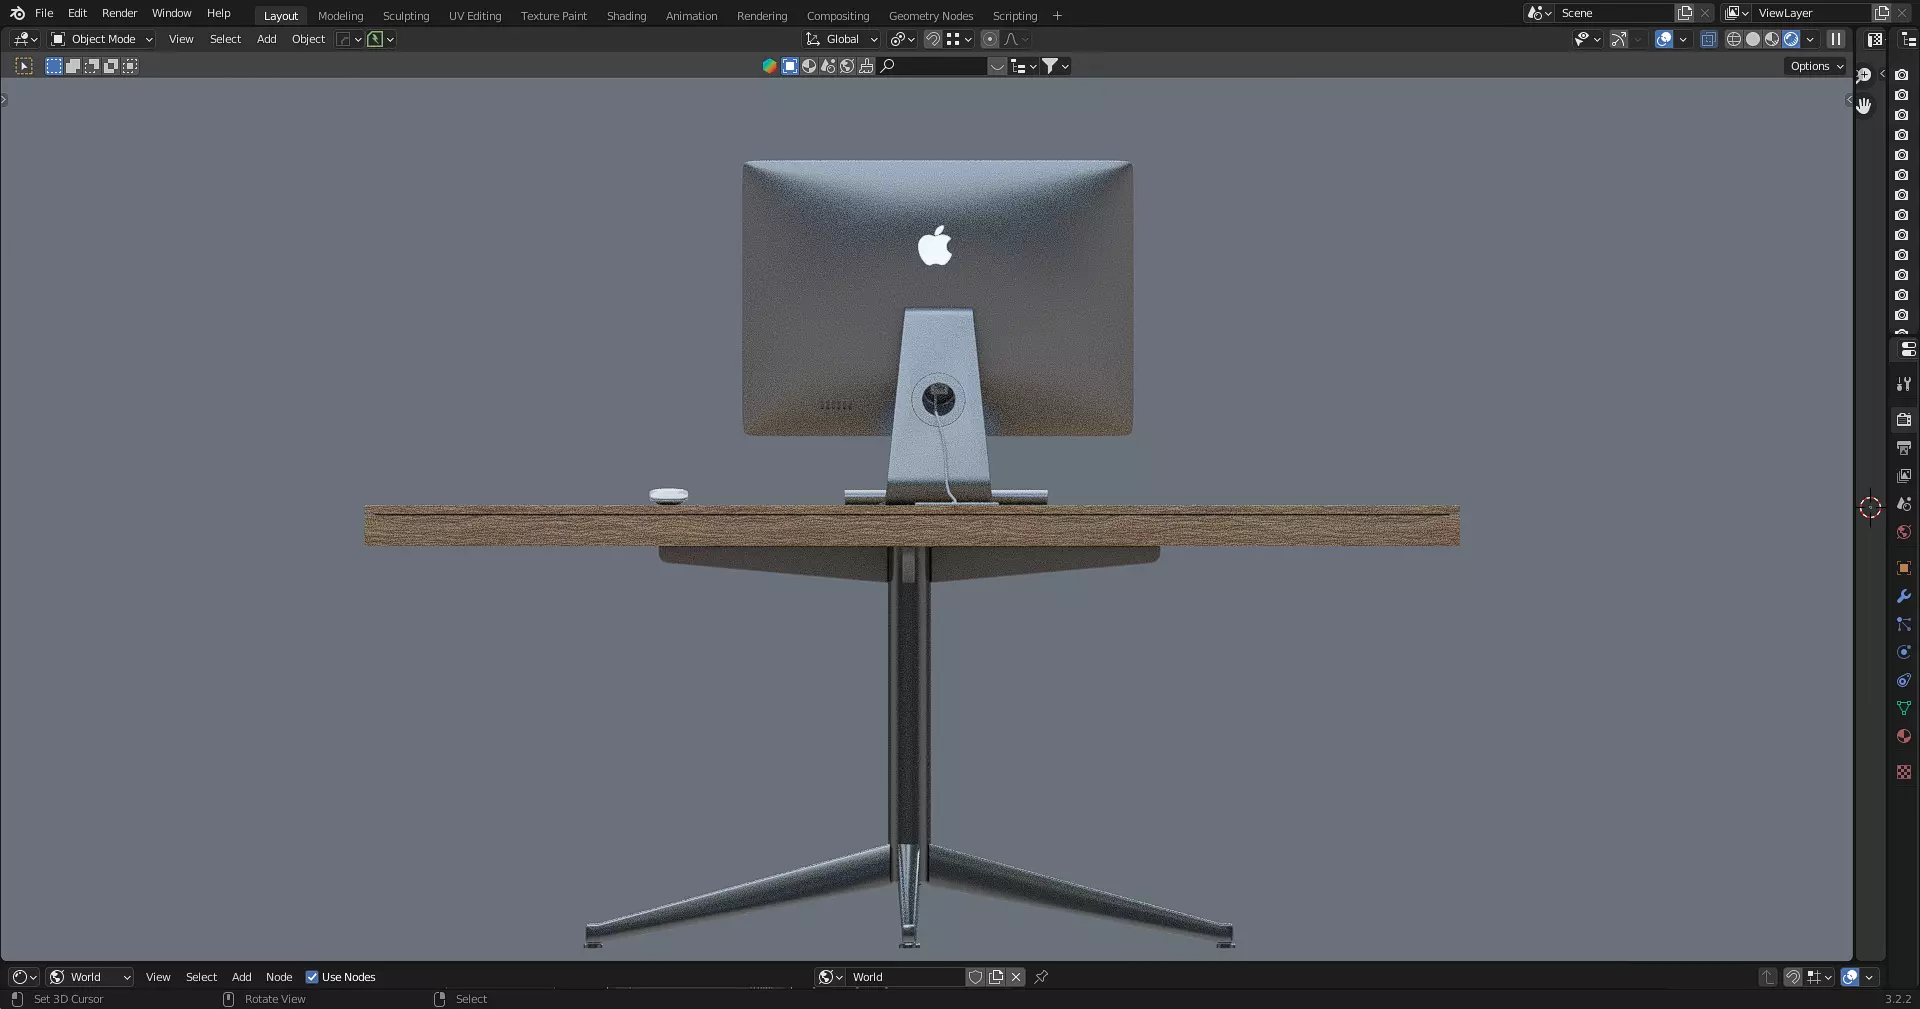Viewport: 1920px width, 1009px height.
Task: Open the Particle properties tab
Action: pos(1904,624)
